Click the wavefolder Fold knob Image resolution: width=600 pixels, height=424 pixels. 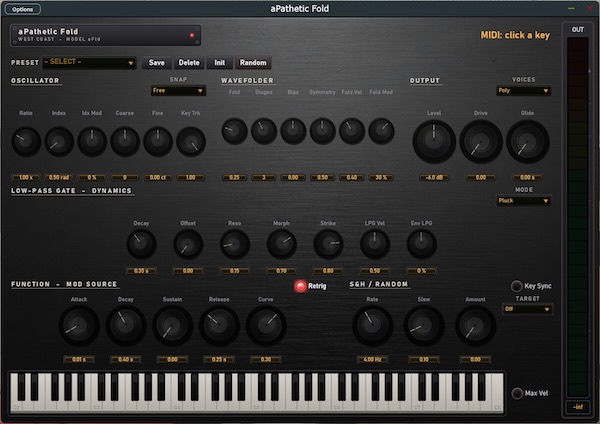tap(234, 131)
